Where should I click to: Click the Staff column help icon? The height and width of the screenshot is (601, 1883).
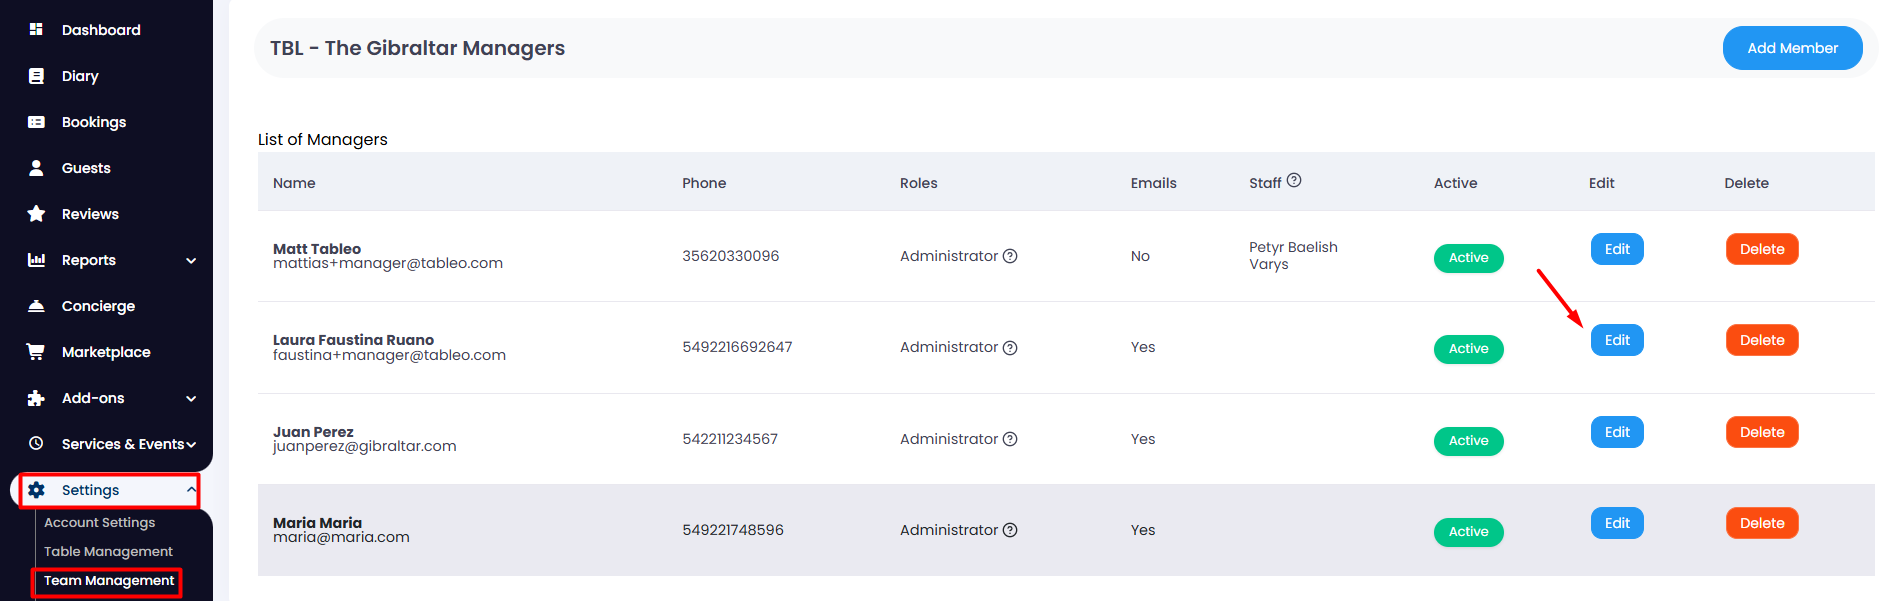[1294, 180]
